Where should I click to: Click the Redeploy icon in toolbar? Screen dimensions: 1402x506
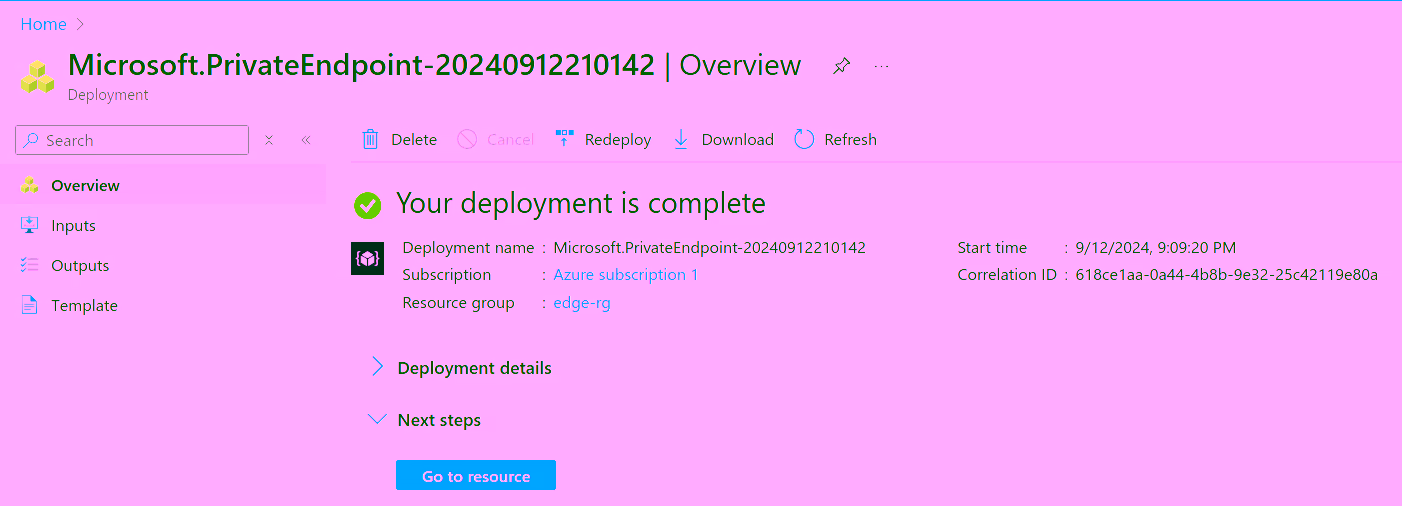565,140
